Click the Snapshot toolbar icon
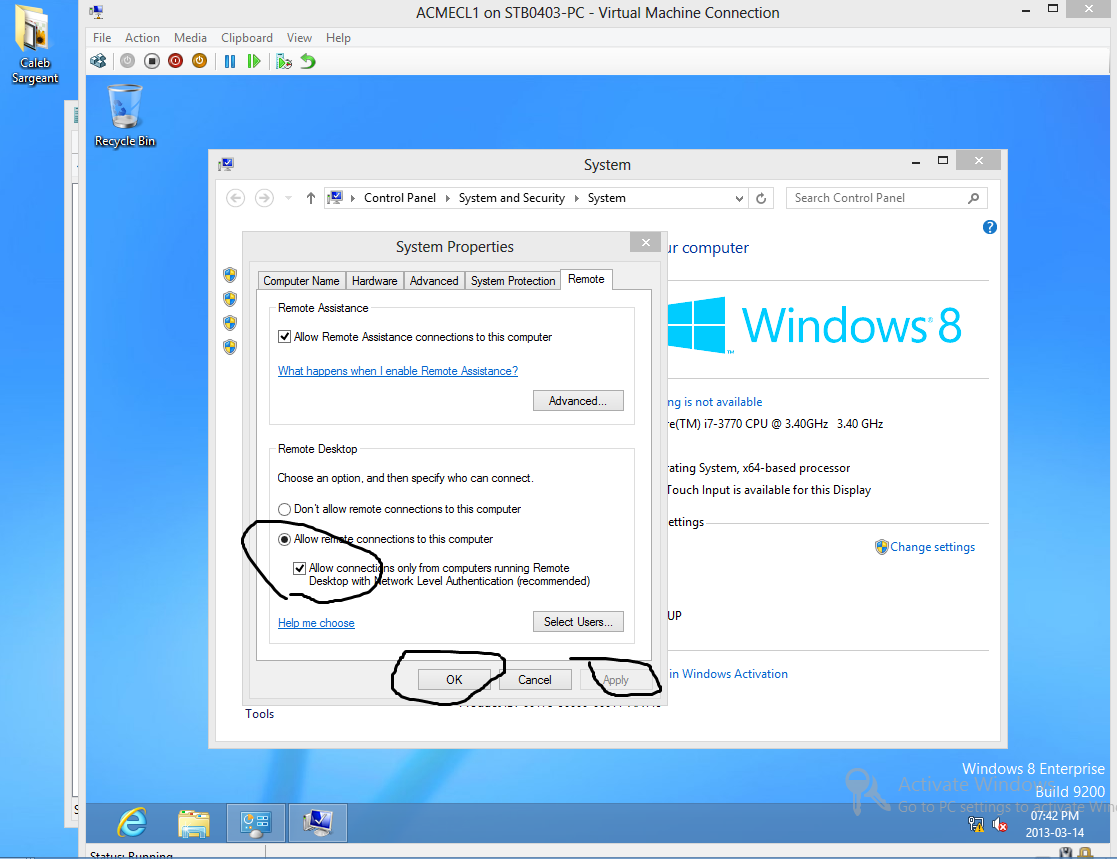This screenshot has height=859, width=1117. coord(284,61)
